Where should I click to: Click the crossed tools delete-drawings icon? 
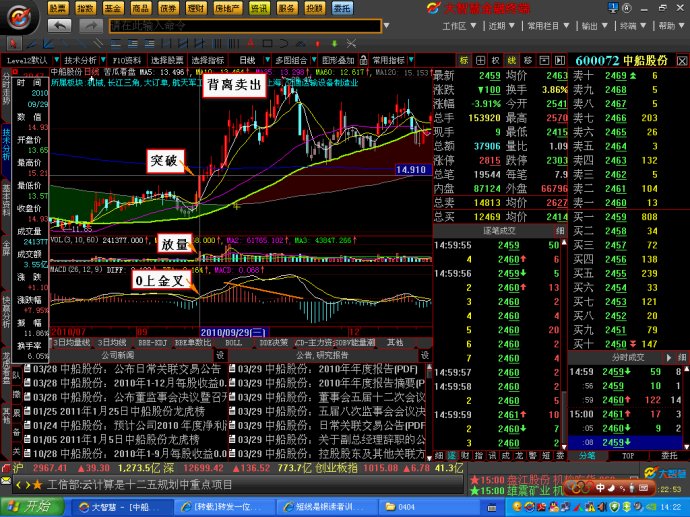coord(351,44)
